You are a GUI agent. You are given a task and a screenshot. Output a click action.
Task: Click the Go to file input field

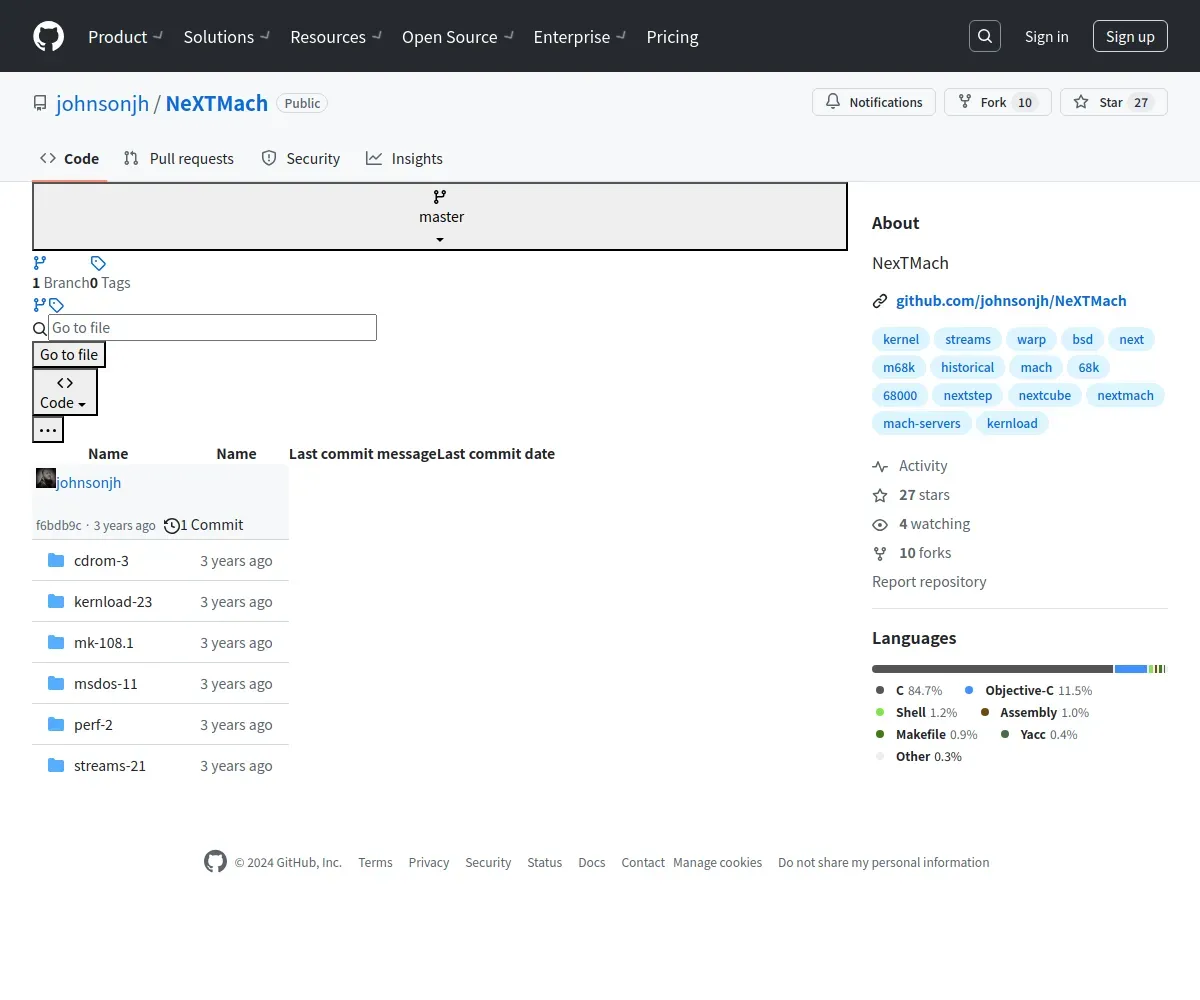click(x=213, y=327)
